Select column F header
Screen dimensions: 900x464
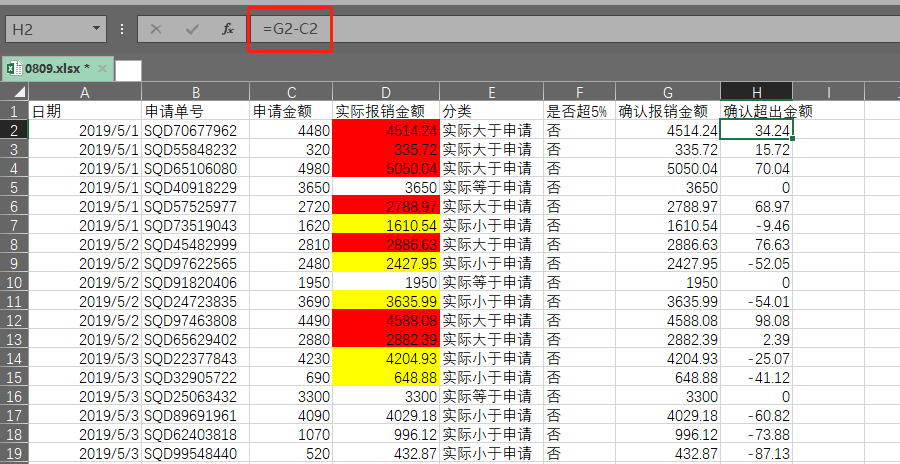click(580, 92)
